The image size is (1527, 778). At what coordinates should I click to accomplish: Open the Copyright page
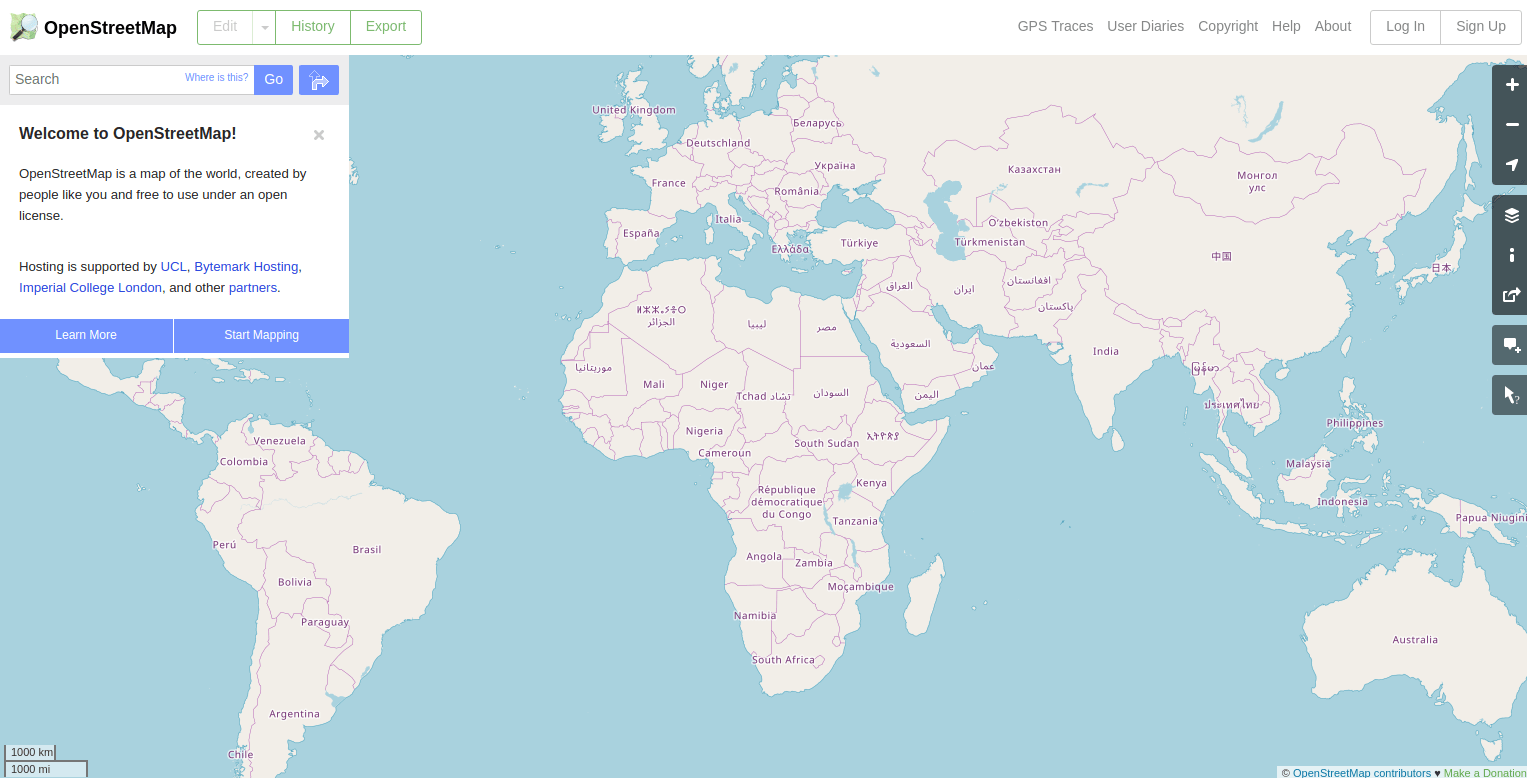pyautogui.click(x=1228, y=26)
